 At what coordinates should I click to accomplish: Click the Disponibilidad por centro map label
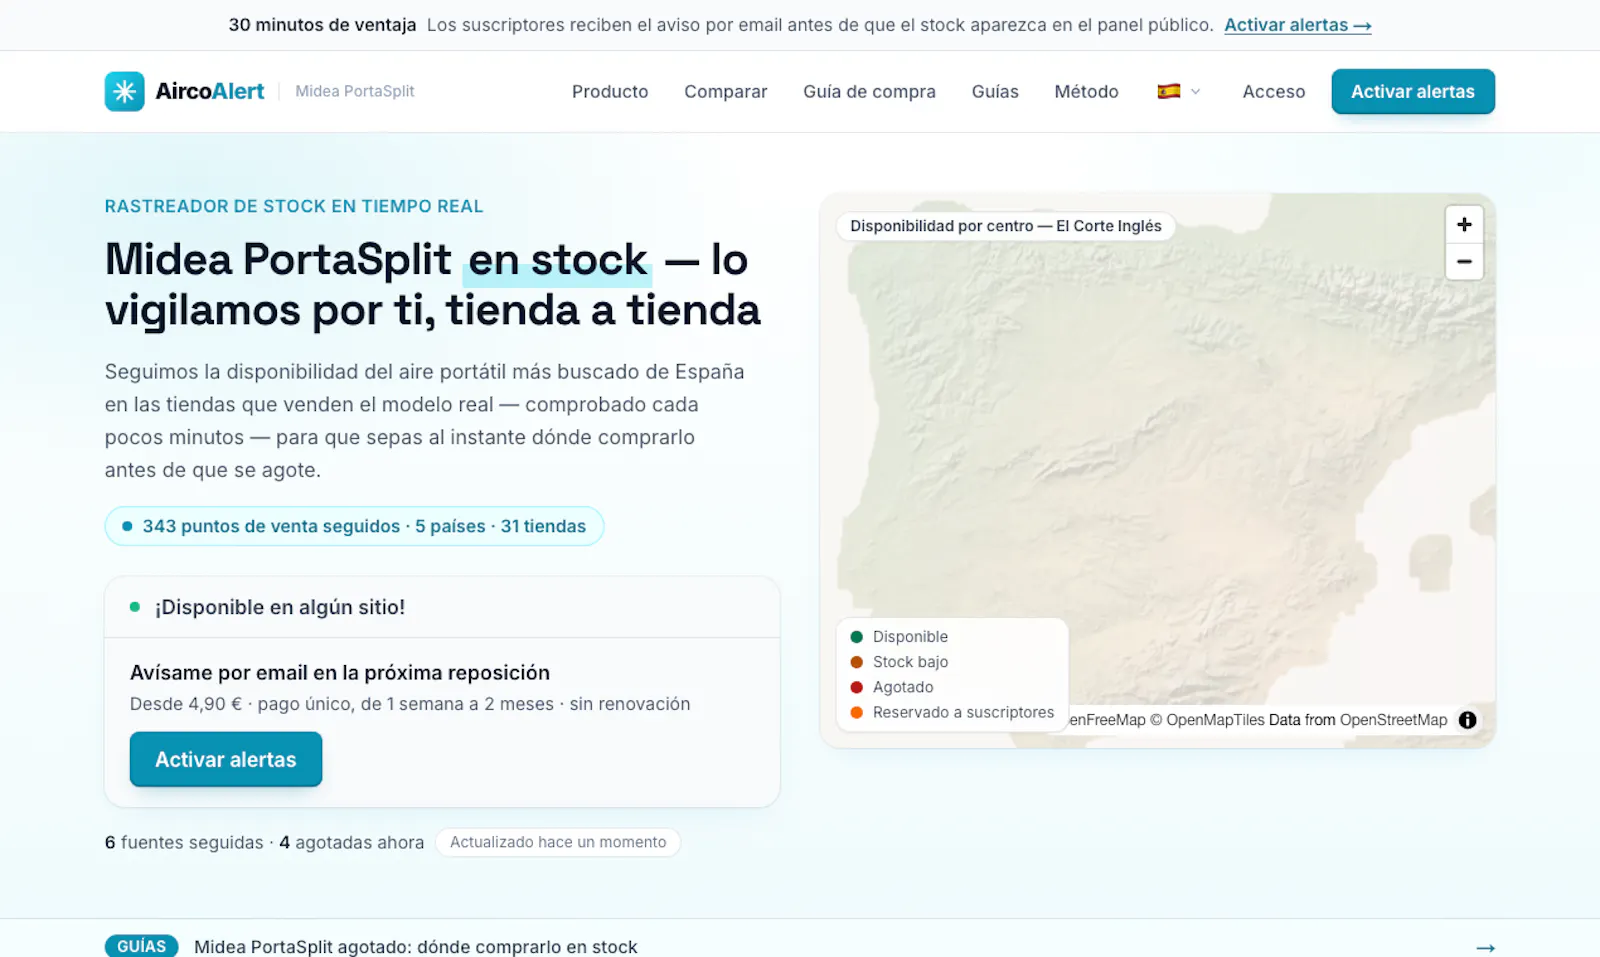coord(1006,226)
